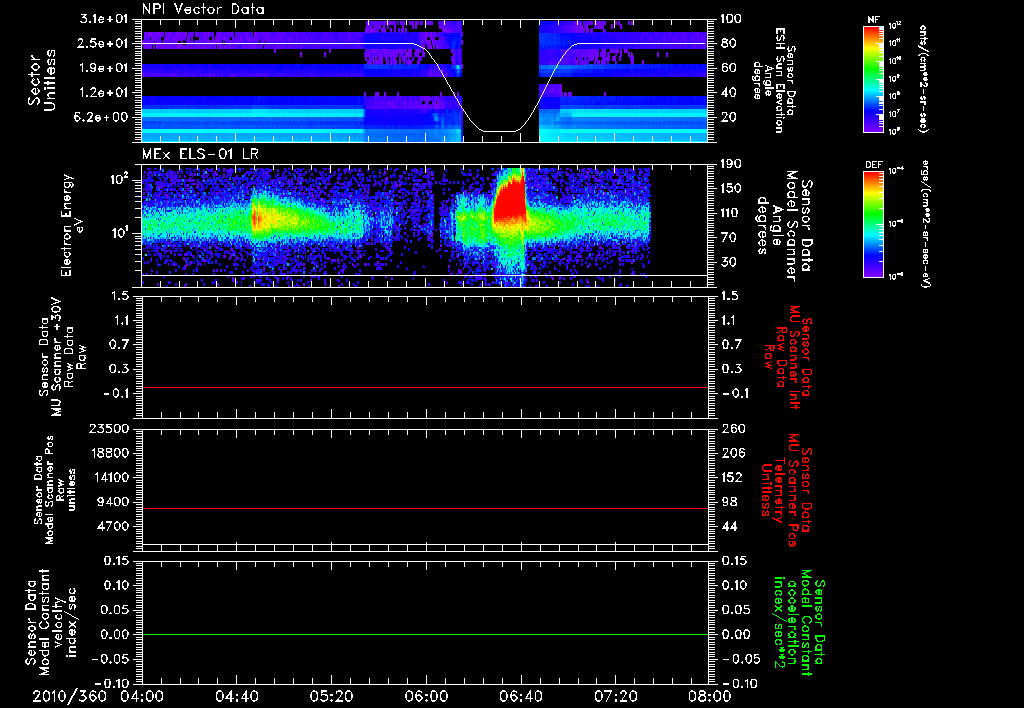Click the 08:00 time tick label
The width and height of the screenshot is (1024, 708).
(710, 696)
